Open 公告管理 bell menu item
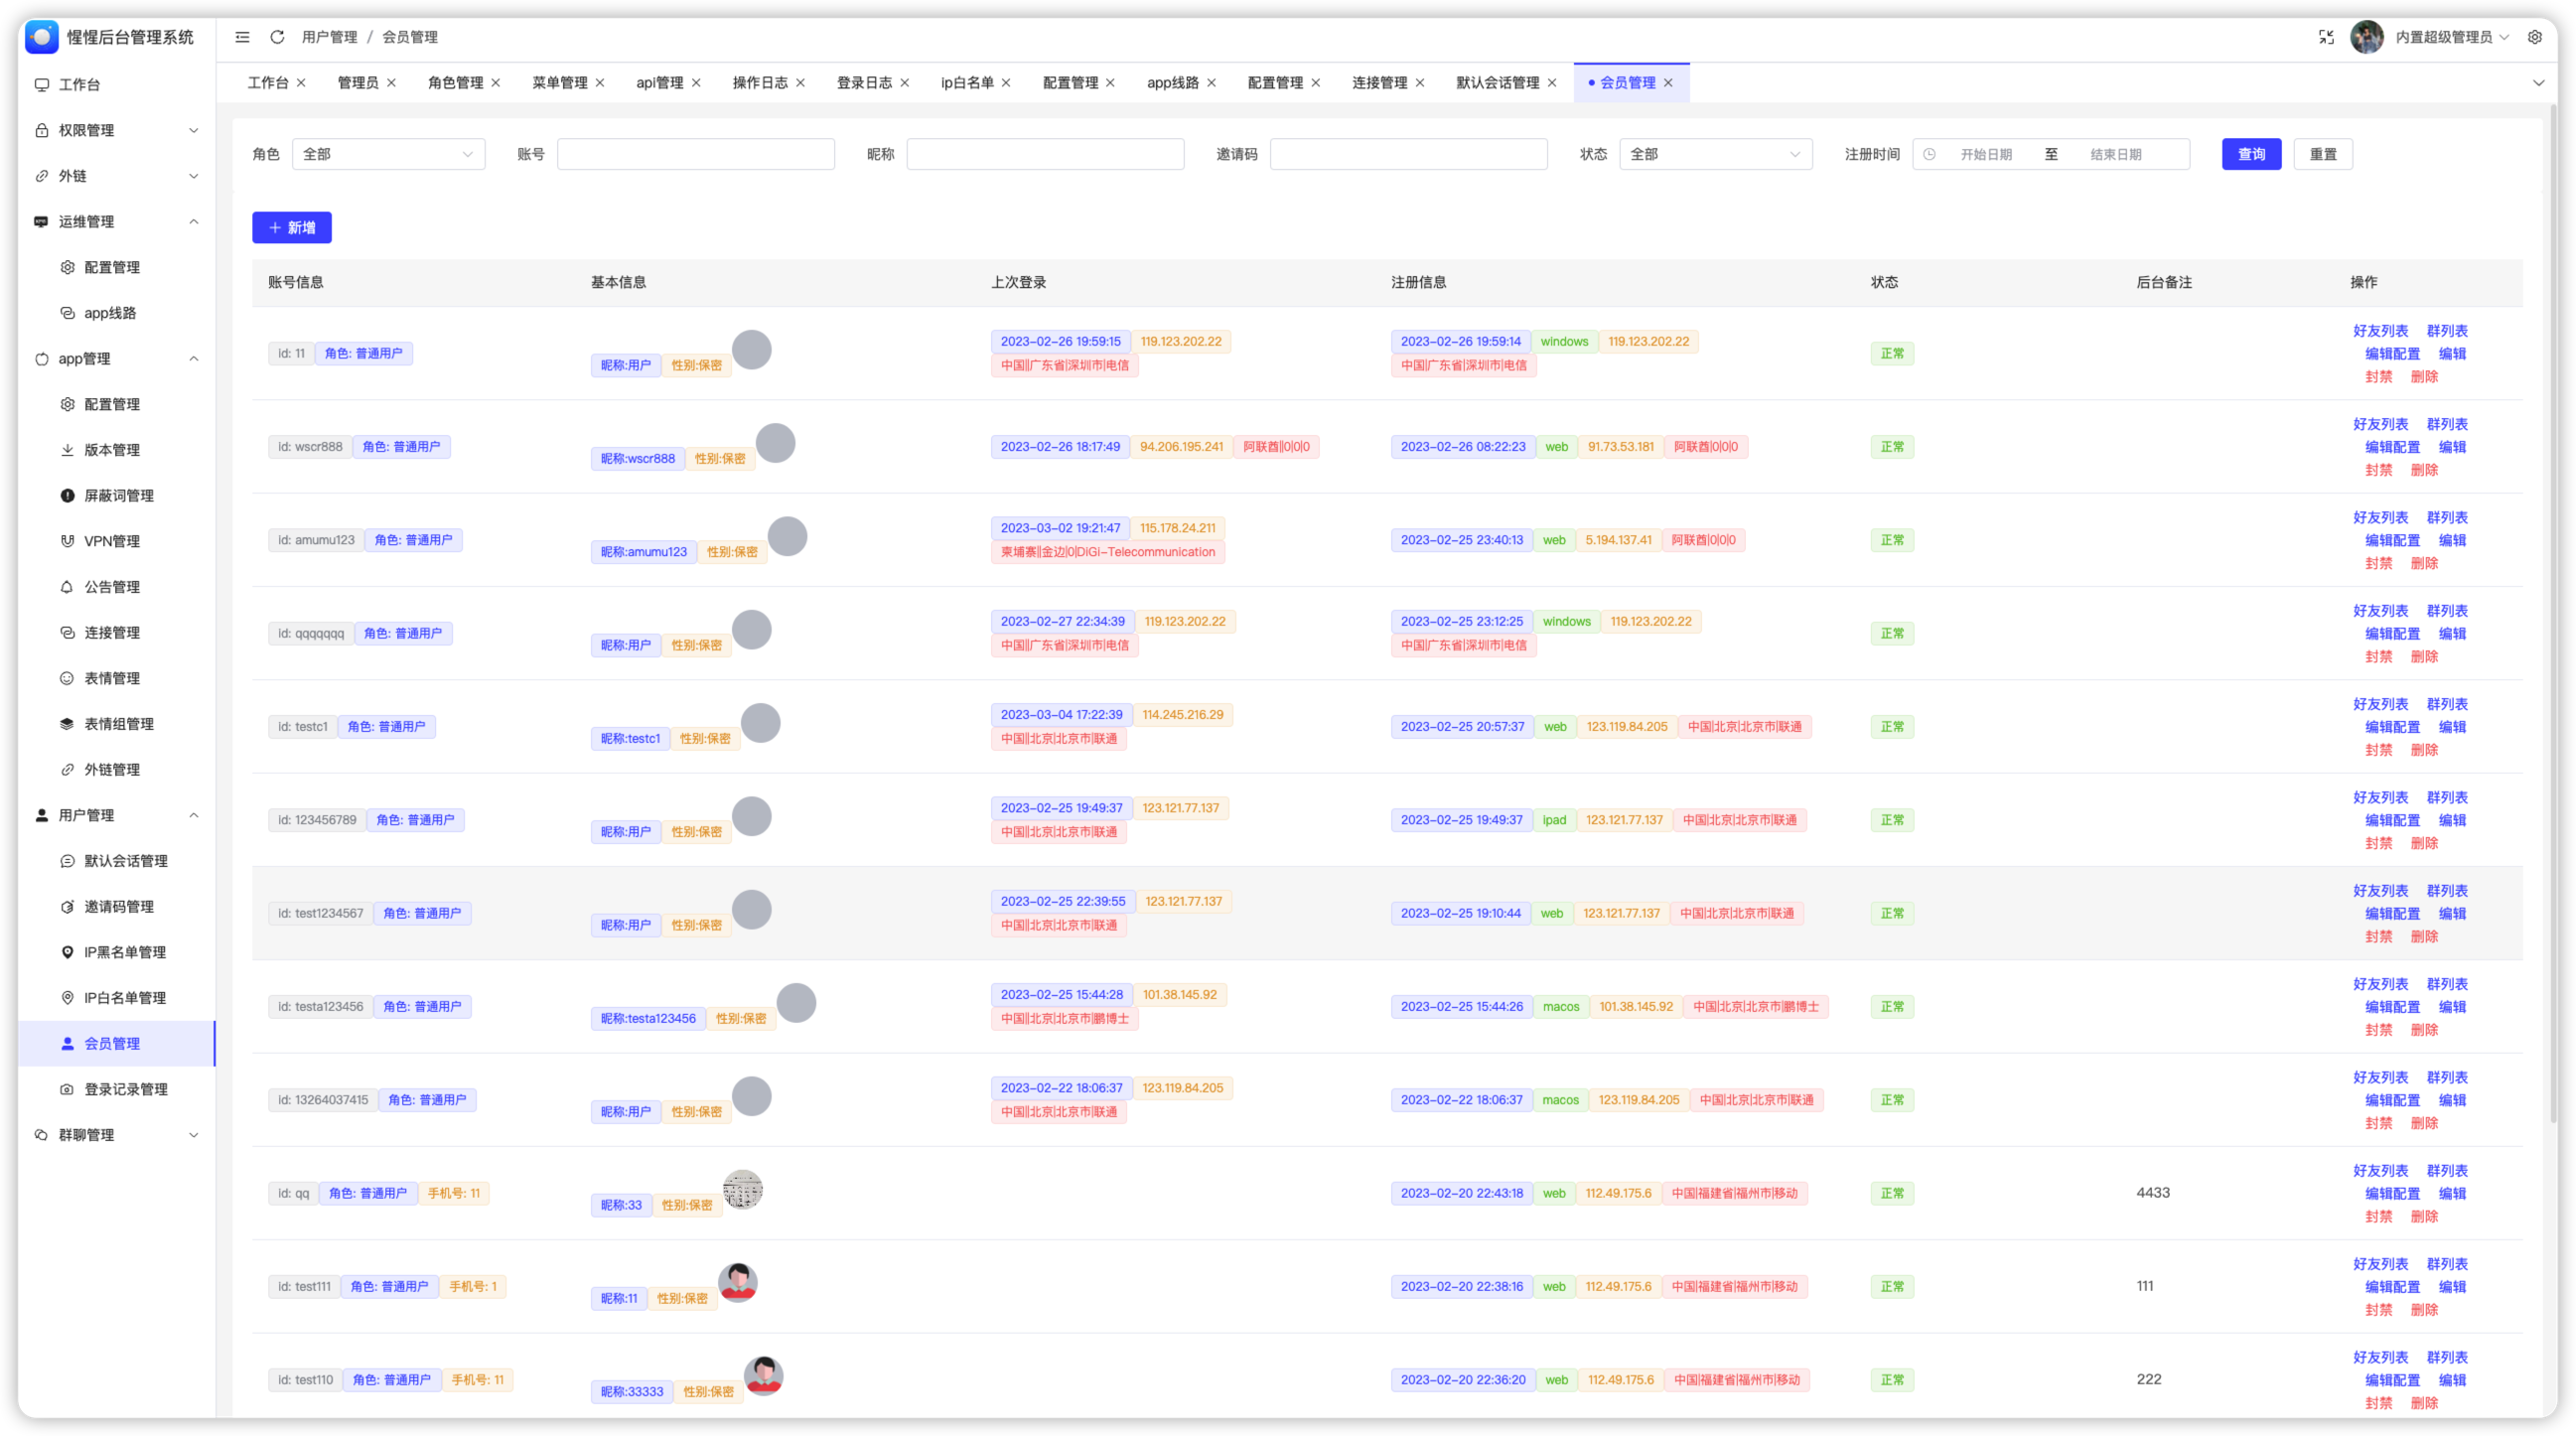Image resolution: width=2576 pixels, height=1436 pixels. 111,587
